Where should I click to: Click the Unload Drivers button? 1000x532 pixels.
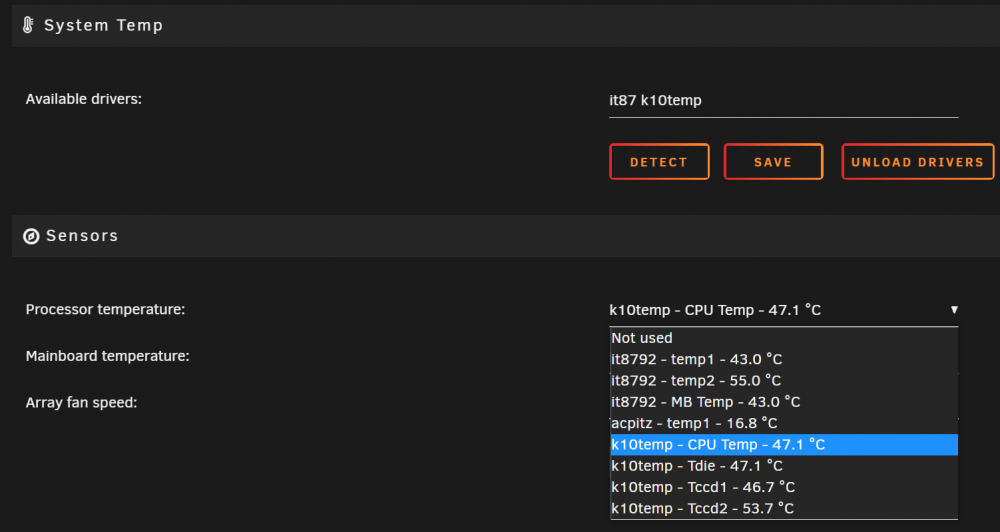pyautogui.click(x=917, y=162)
